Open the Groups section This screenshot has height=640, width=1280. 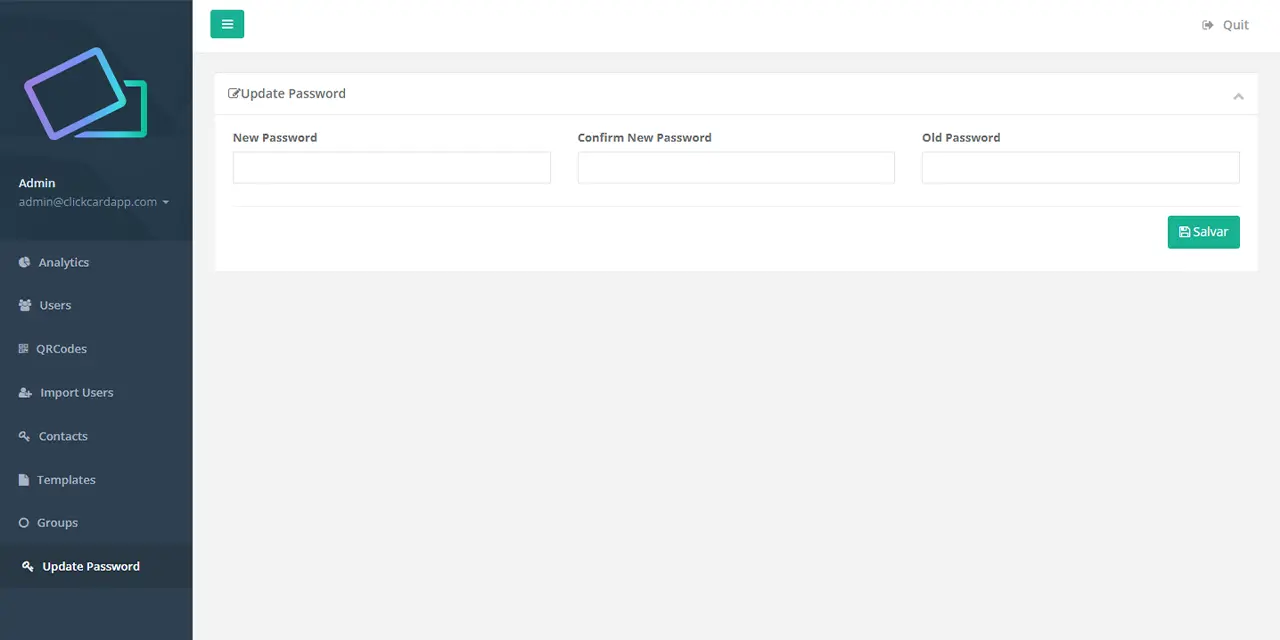pos(57,523)
